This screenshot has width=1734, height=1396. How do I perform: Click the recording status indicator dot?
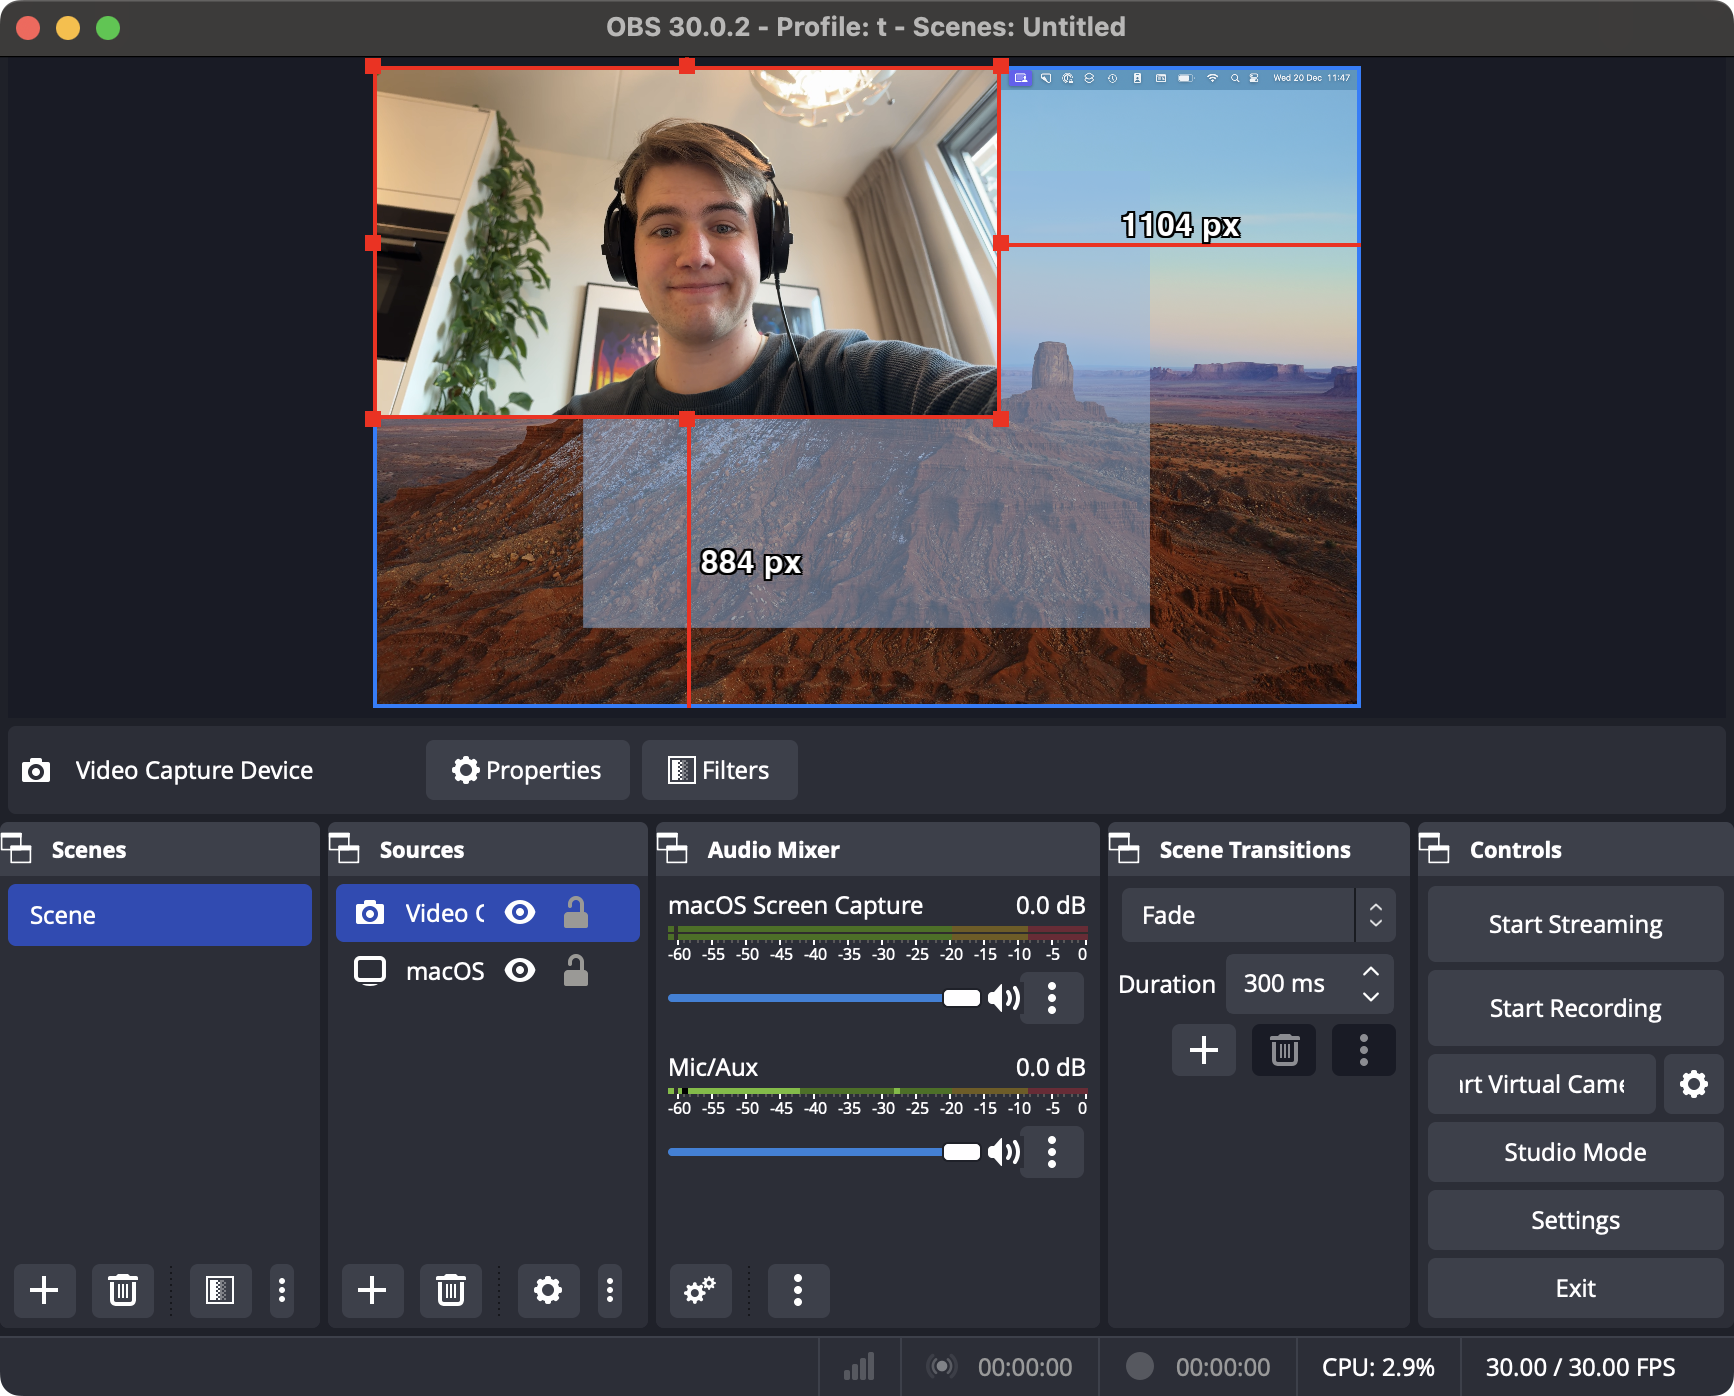click(x=1140, y=1366)
